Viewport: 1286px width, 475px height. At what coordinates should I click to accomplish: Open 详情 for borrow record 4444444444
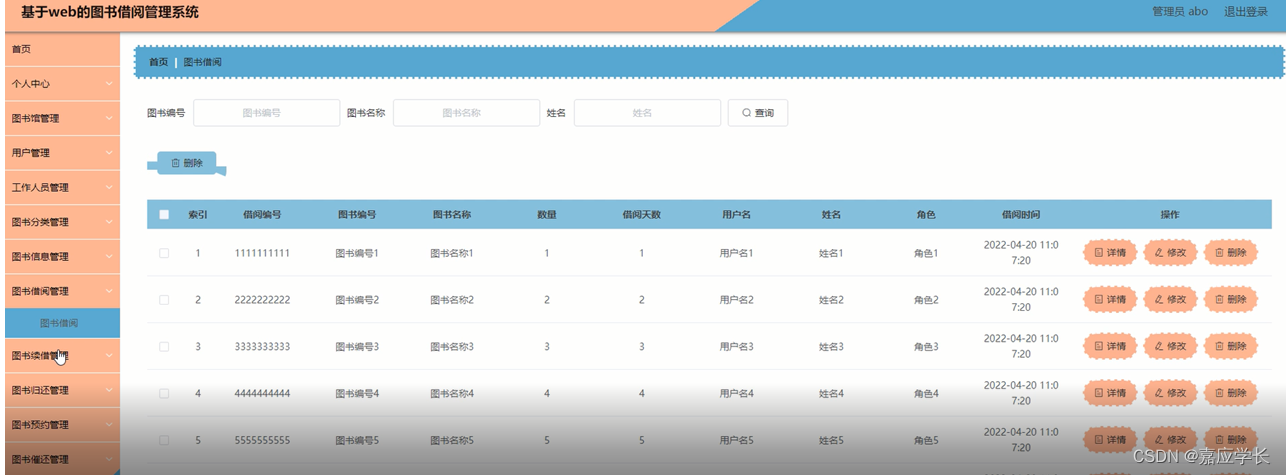click(x=1110, y=394)
